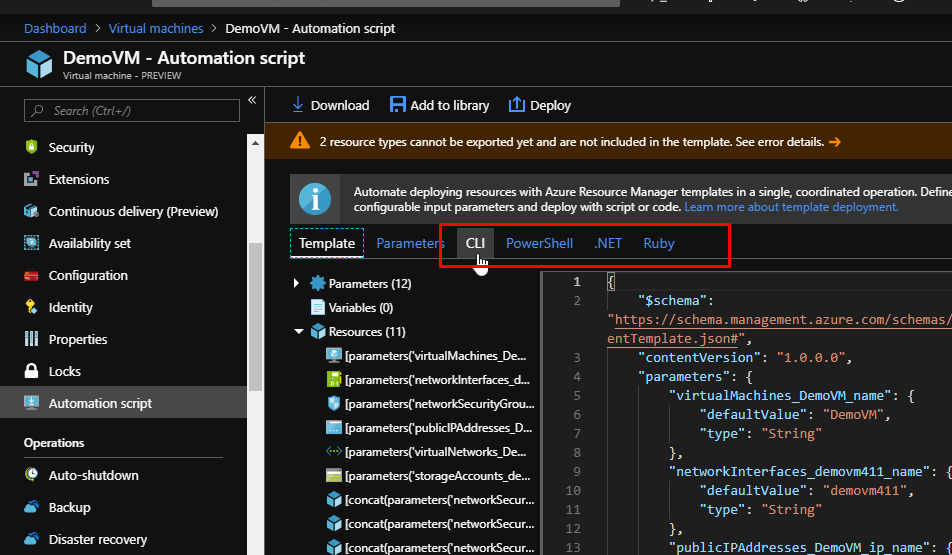Open the .NET tab
The height and width of the screenshot is (555, 952).
[608, 243]
